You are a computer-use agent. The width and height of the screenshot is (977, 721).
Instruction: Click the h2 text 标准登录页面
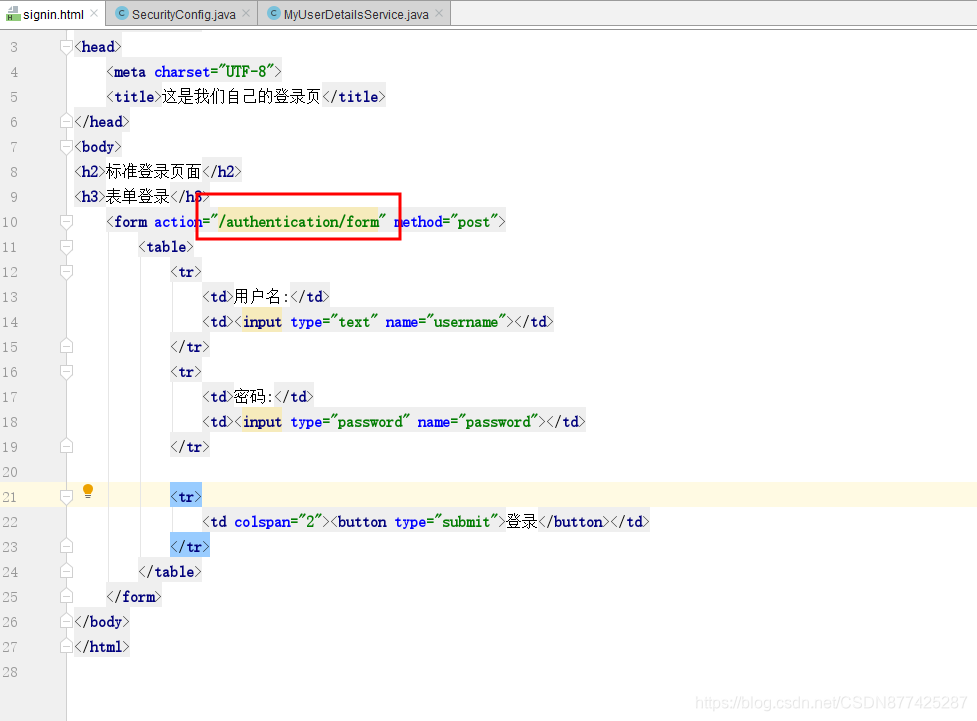154,171
